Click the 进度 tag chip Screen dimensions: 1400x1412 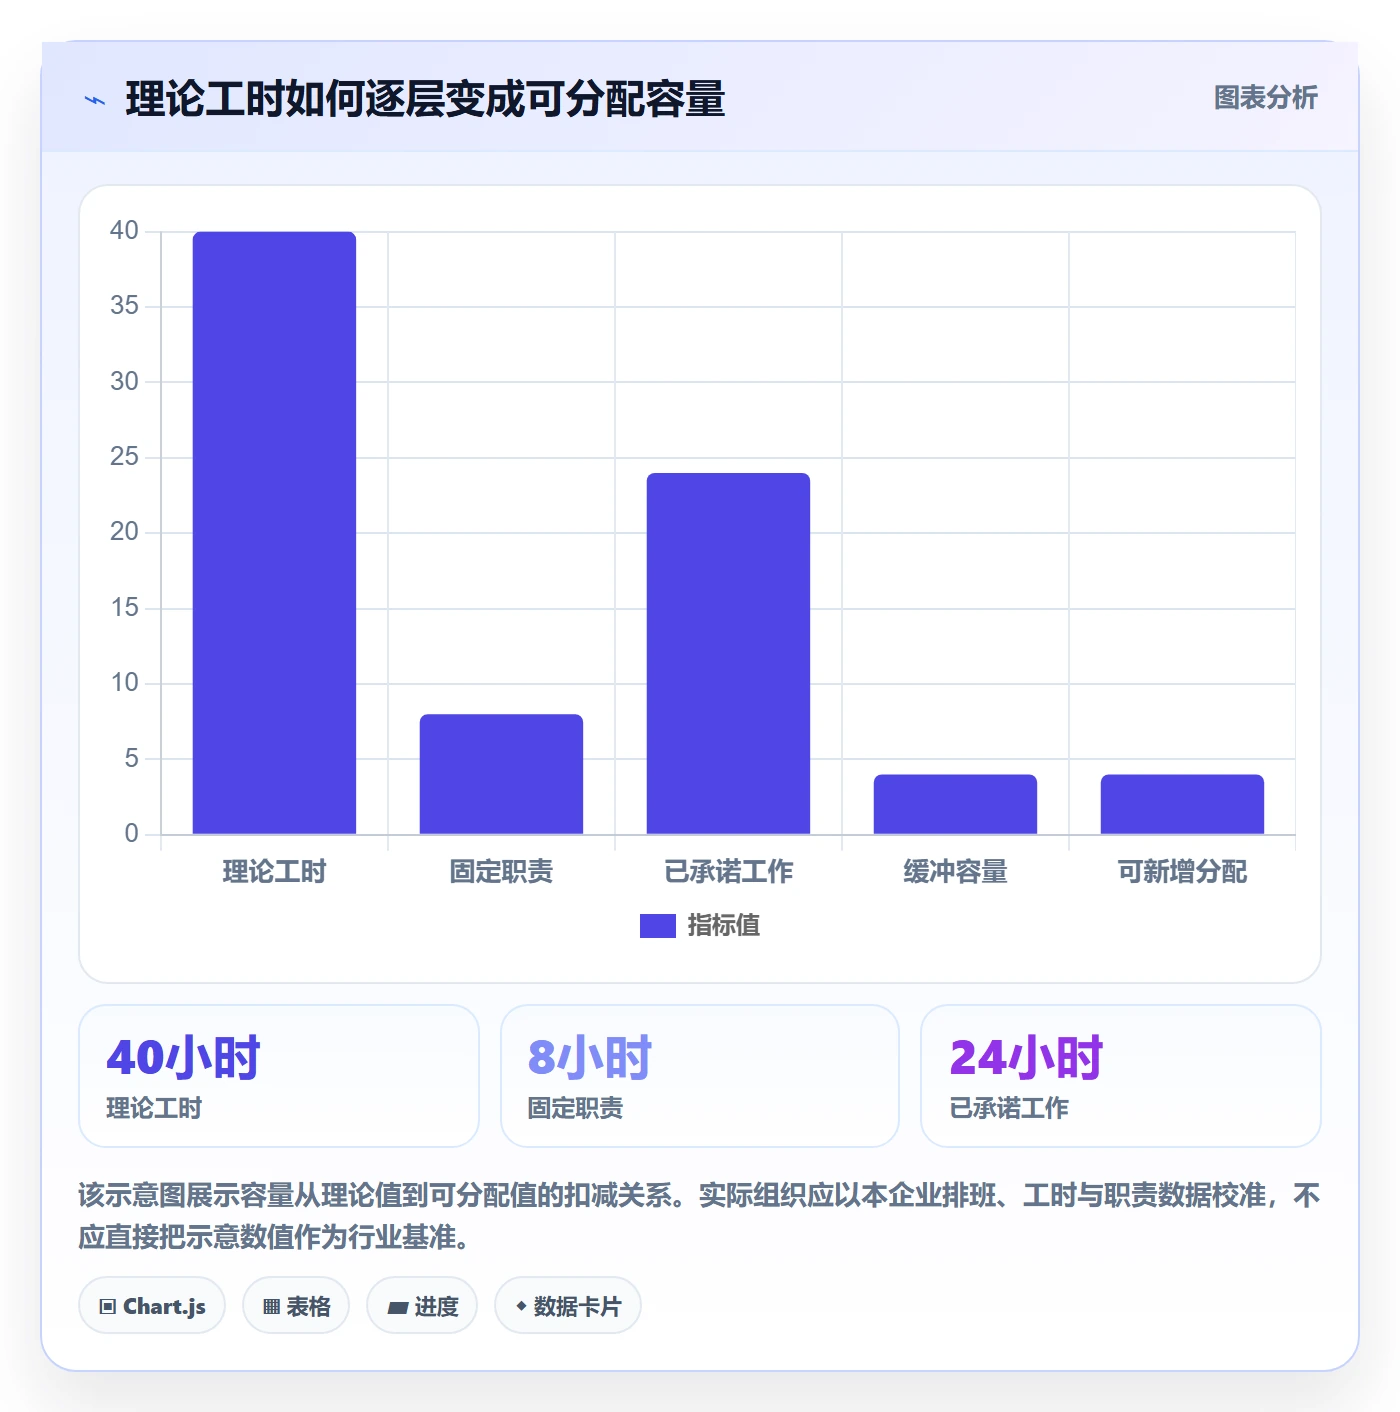click(x=422, y=1306)
